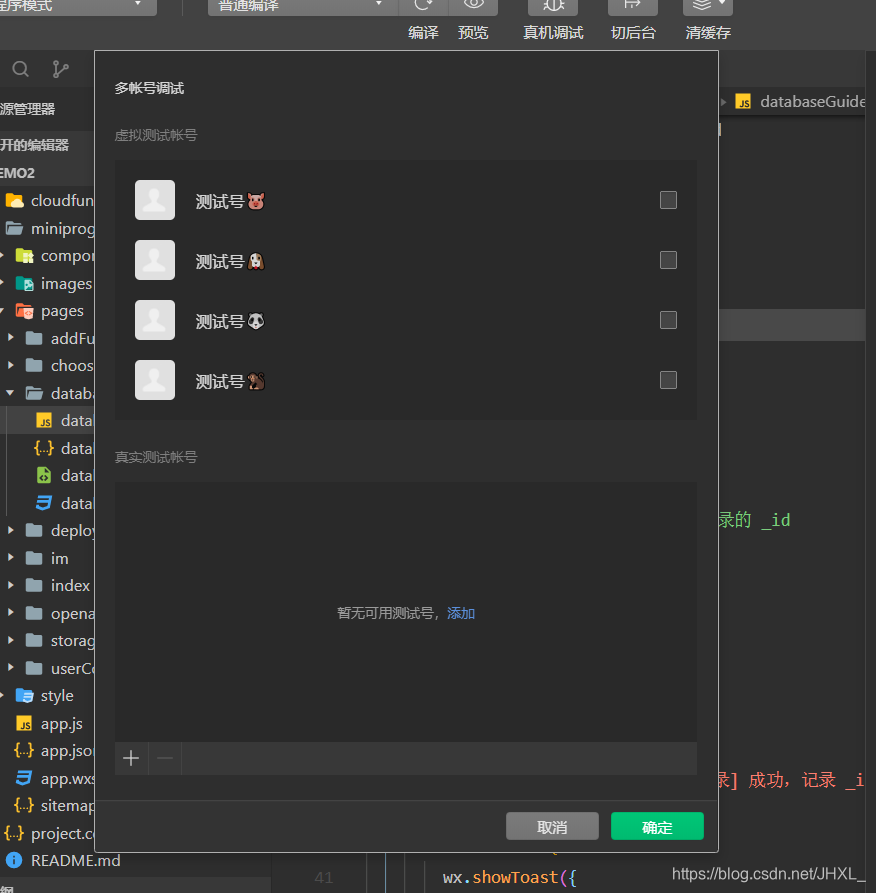
Task: Expand the addFunction folder arrow
Action: pyautogui.click(x=10, y=338)
